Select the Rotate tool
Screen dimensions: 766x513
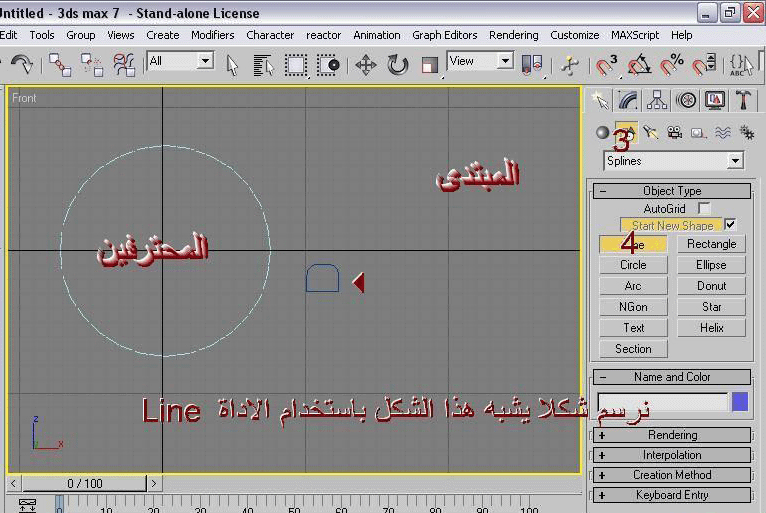(x=398, y=65)
